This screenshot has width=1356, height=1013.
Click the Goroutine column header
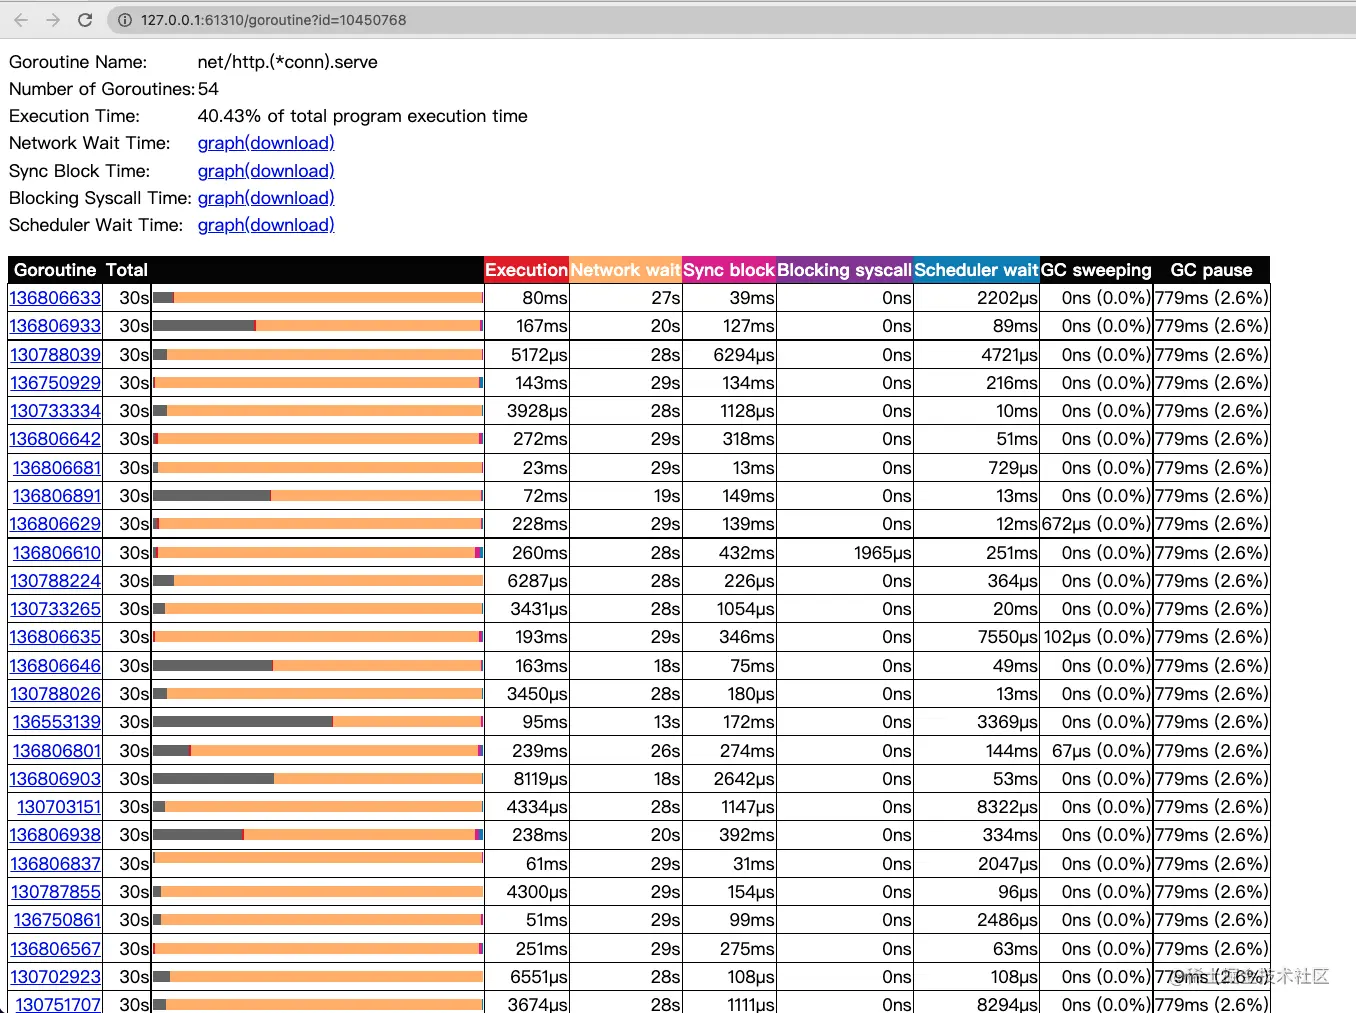[x=55, y=270]
